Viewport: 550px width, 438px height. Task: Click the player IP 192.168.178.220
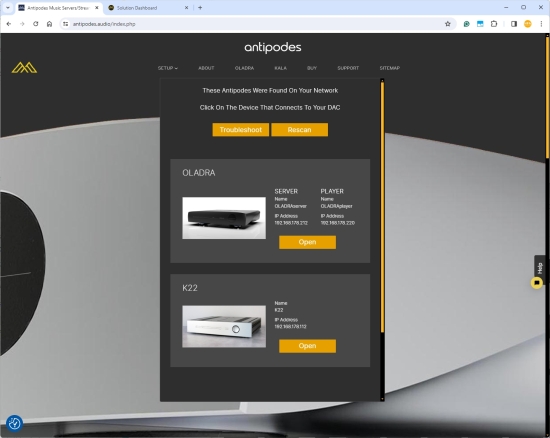pos(337,223)
